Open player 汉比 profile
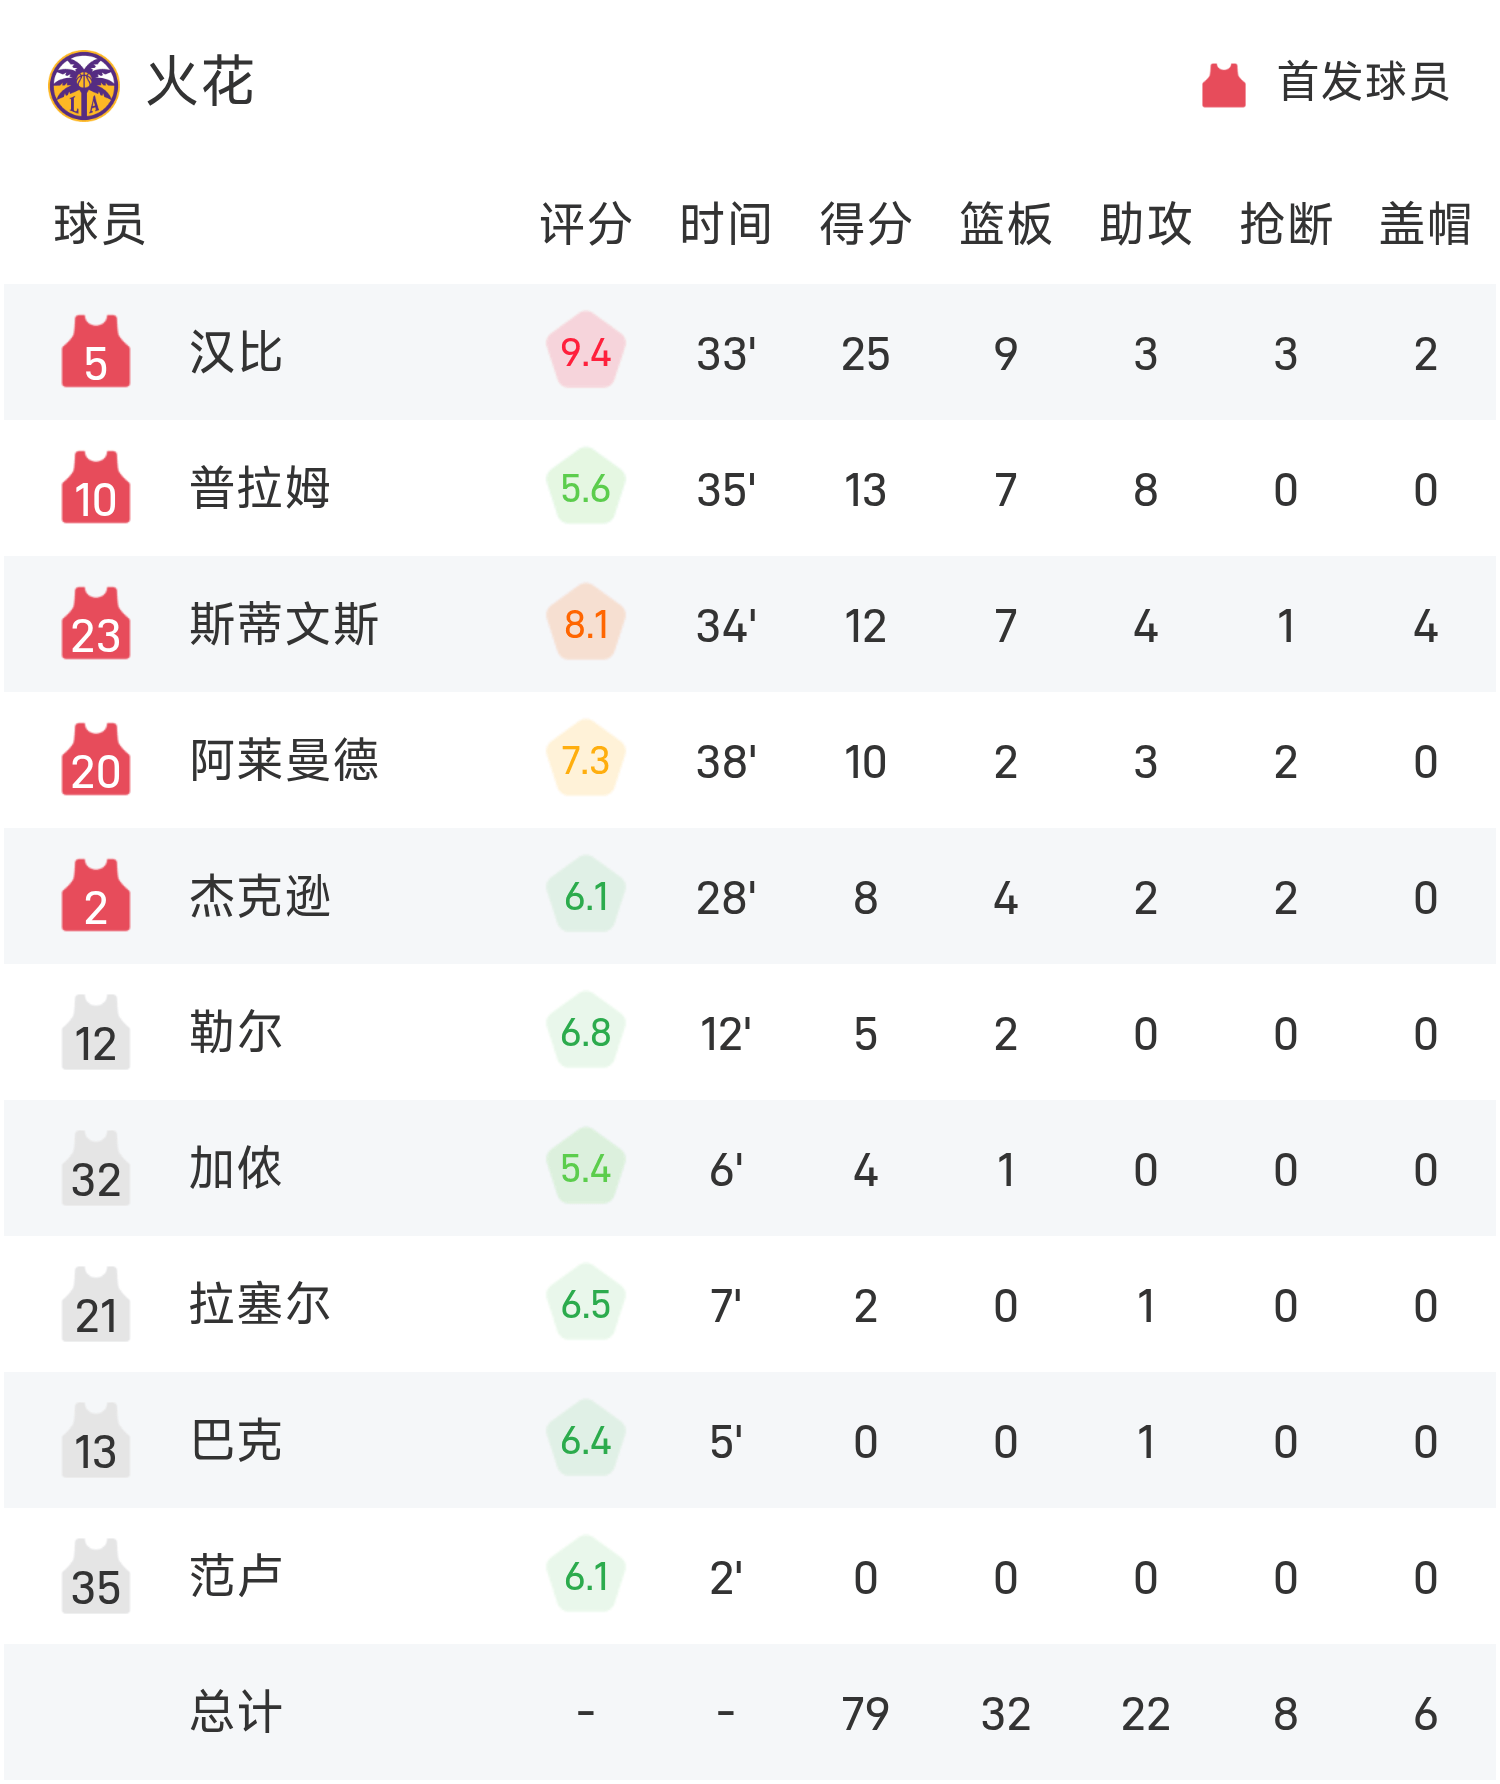 (236, 352)
